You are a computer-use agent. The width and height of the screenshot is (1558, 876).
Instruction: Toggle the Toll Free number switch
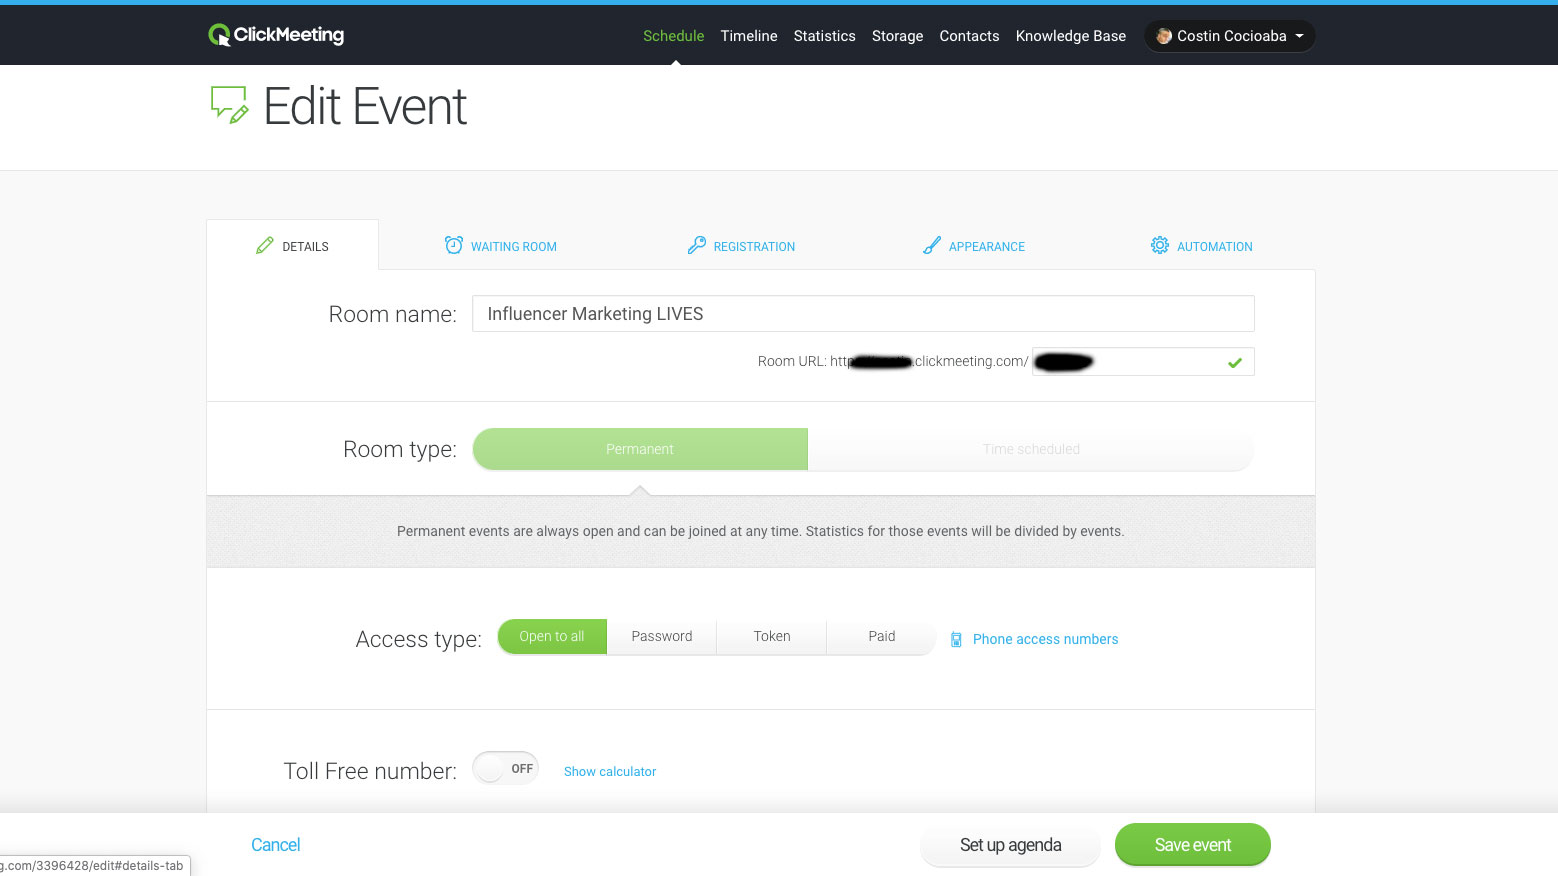506,769
